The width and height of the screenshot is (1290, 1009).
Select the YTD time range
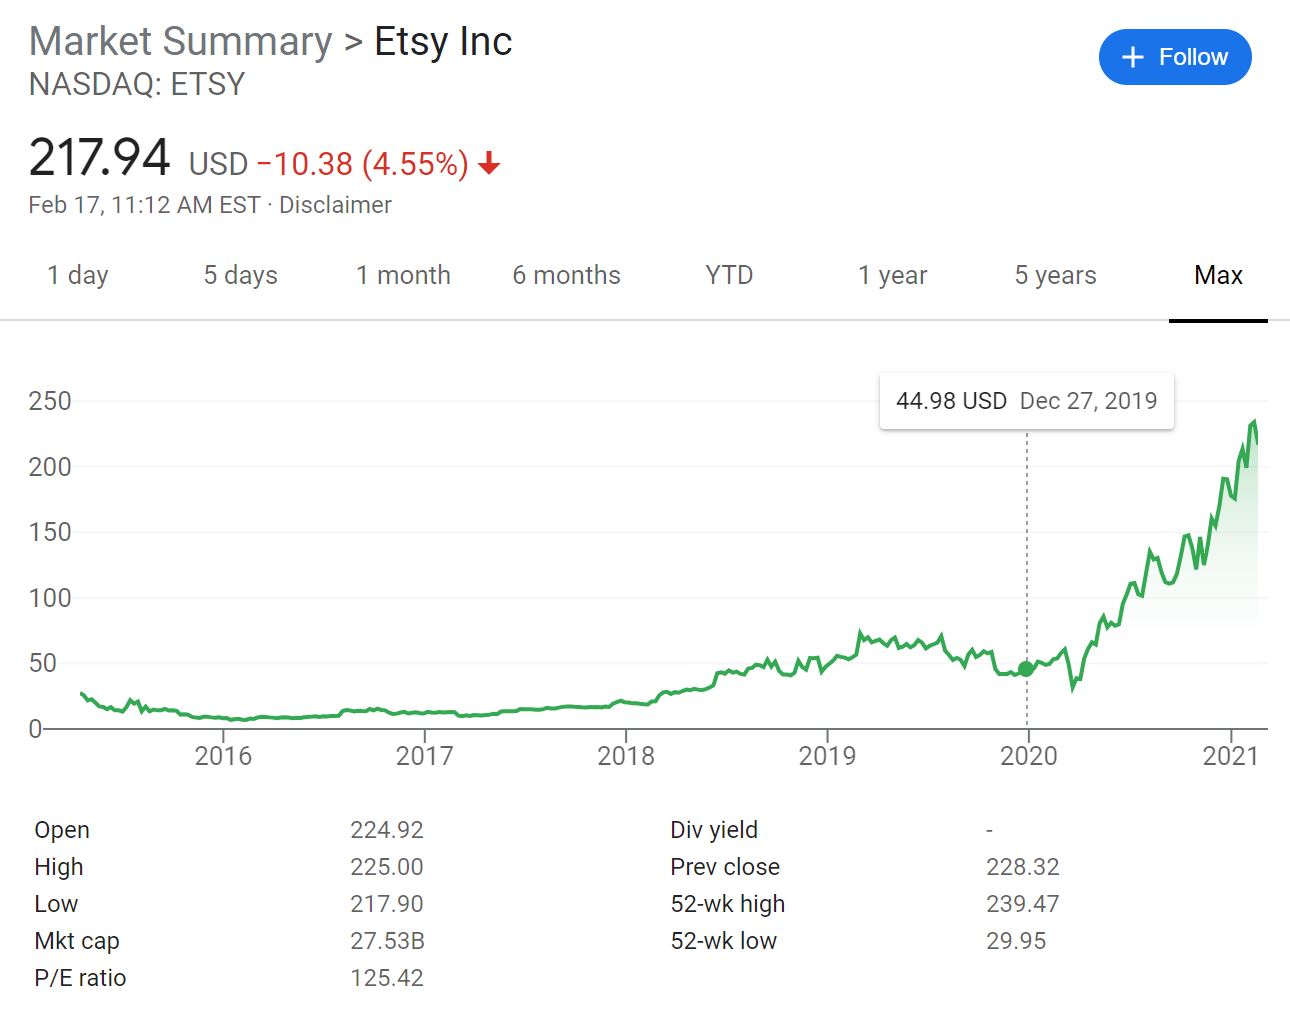coord(728,275)
